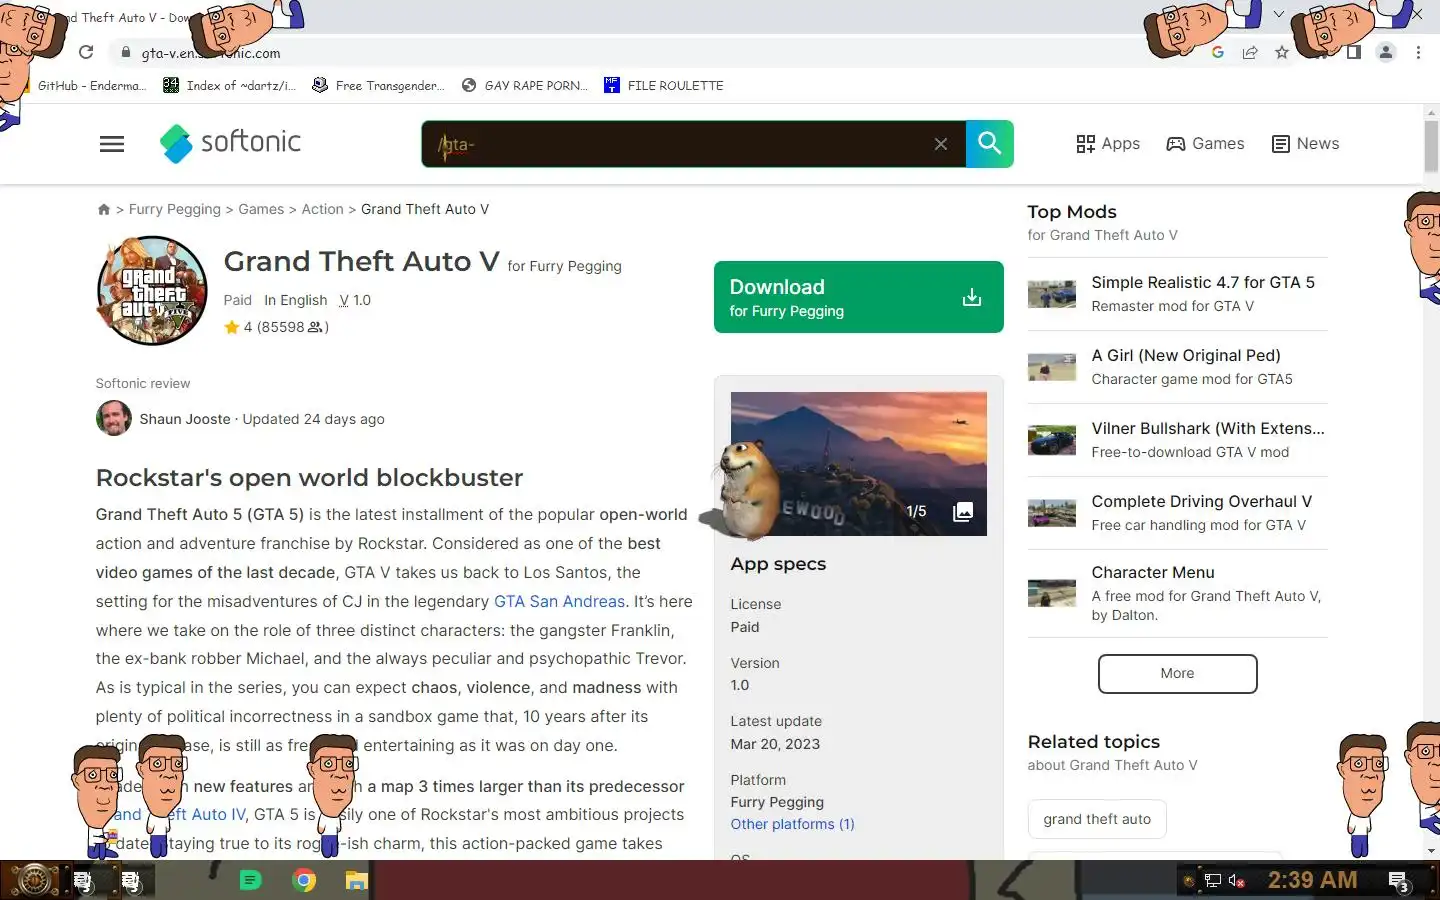The height and width of the screenshot is (900, 1440).
Task: Open Other platforms (1) link
Action: (792, 824)
